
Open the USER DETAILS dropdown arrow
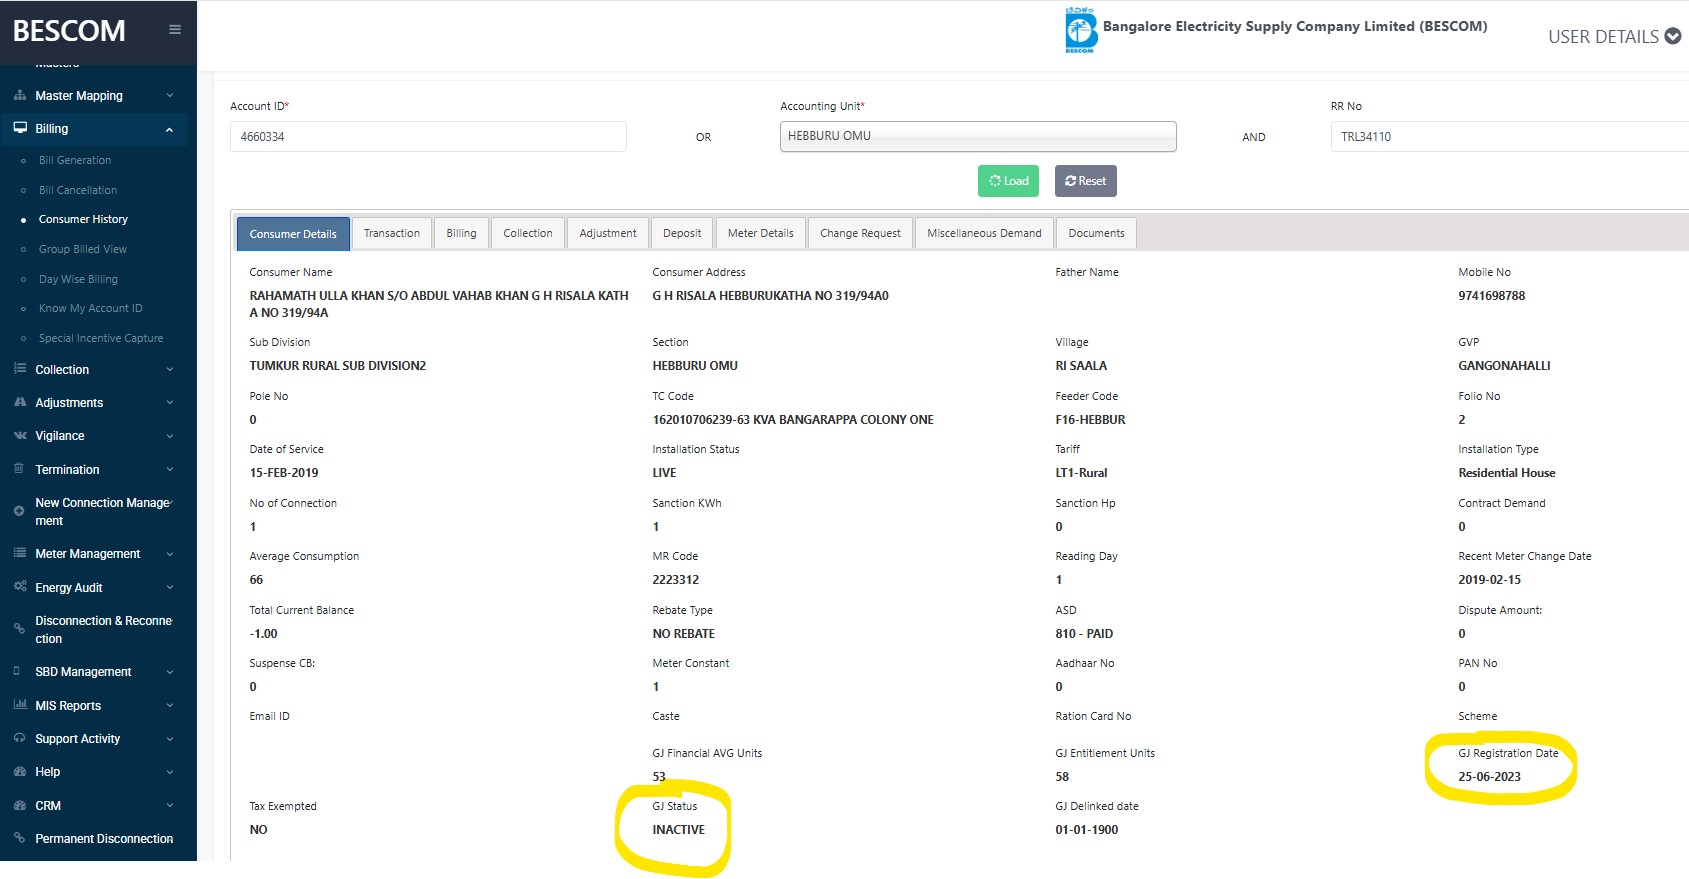click(1672, 36)
